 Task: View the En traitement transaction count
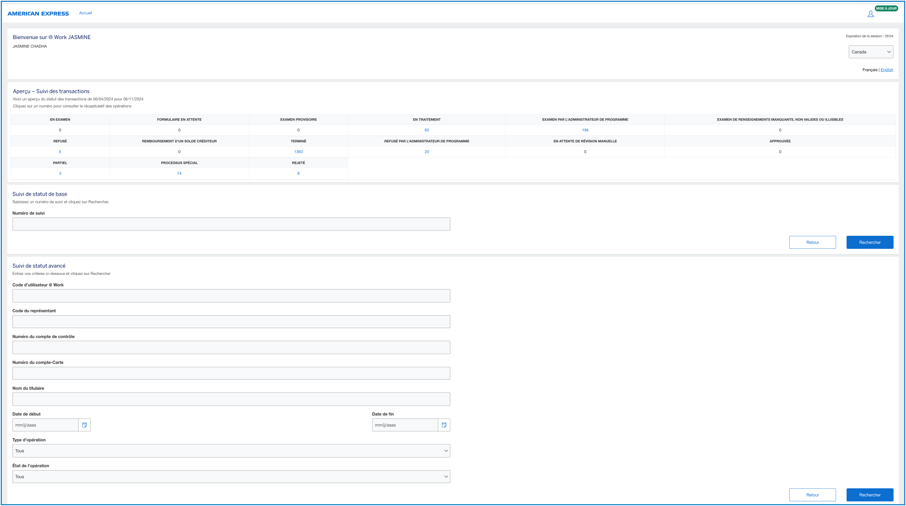(427, 130)
